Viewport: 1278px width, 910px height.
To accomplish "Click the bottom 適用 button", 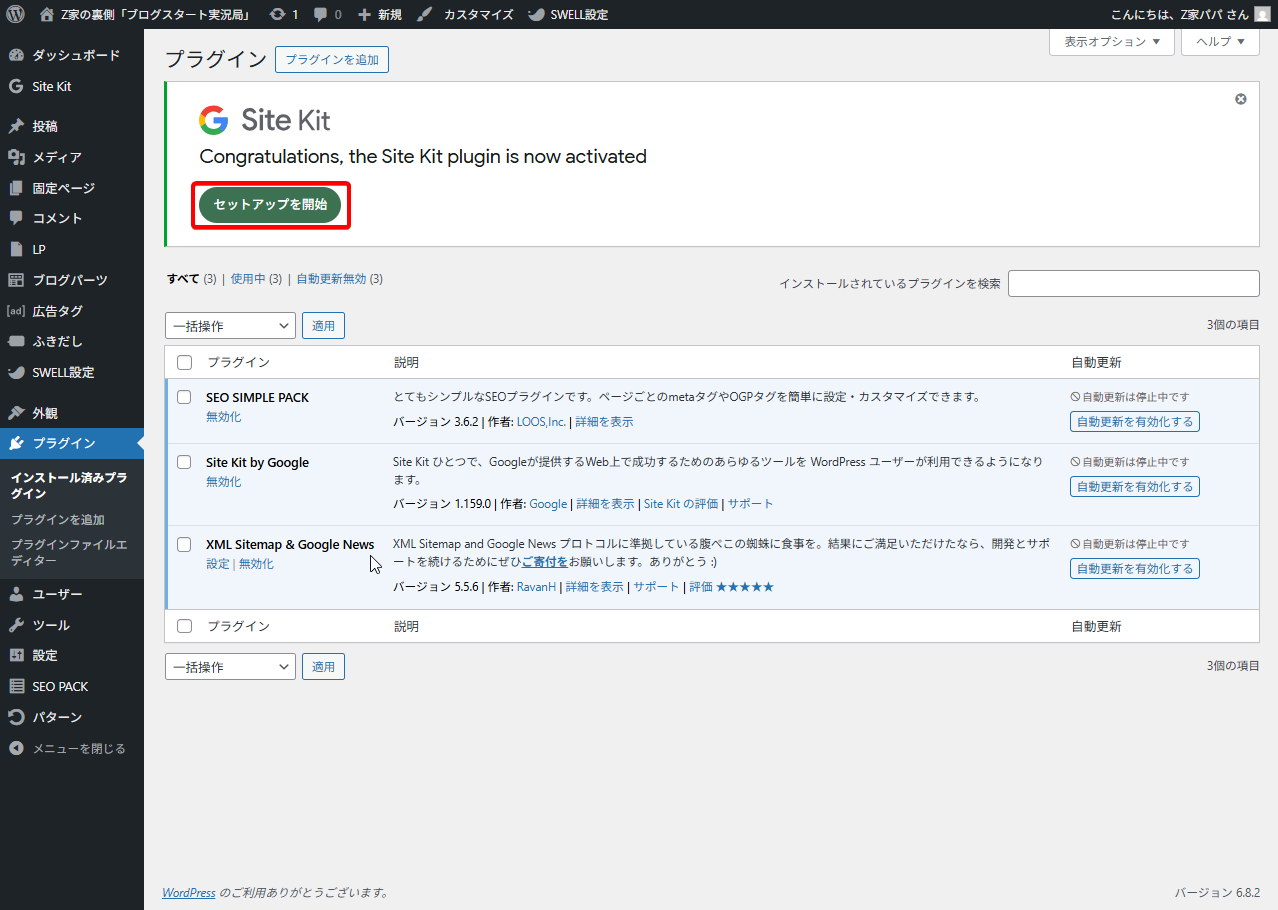I will (x=323, y=666).
